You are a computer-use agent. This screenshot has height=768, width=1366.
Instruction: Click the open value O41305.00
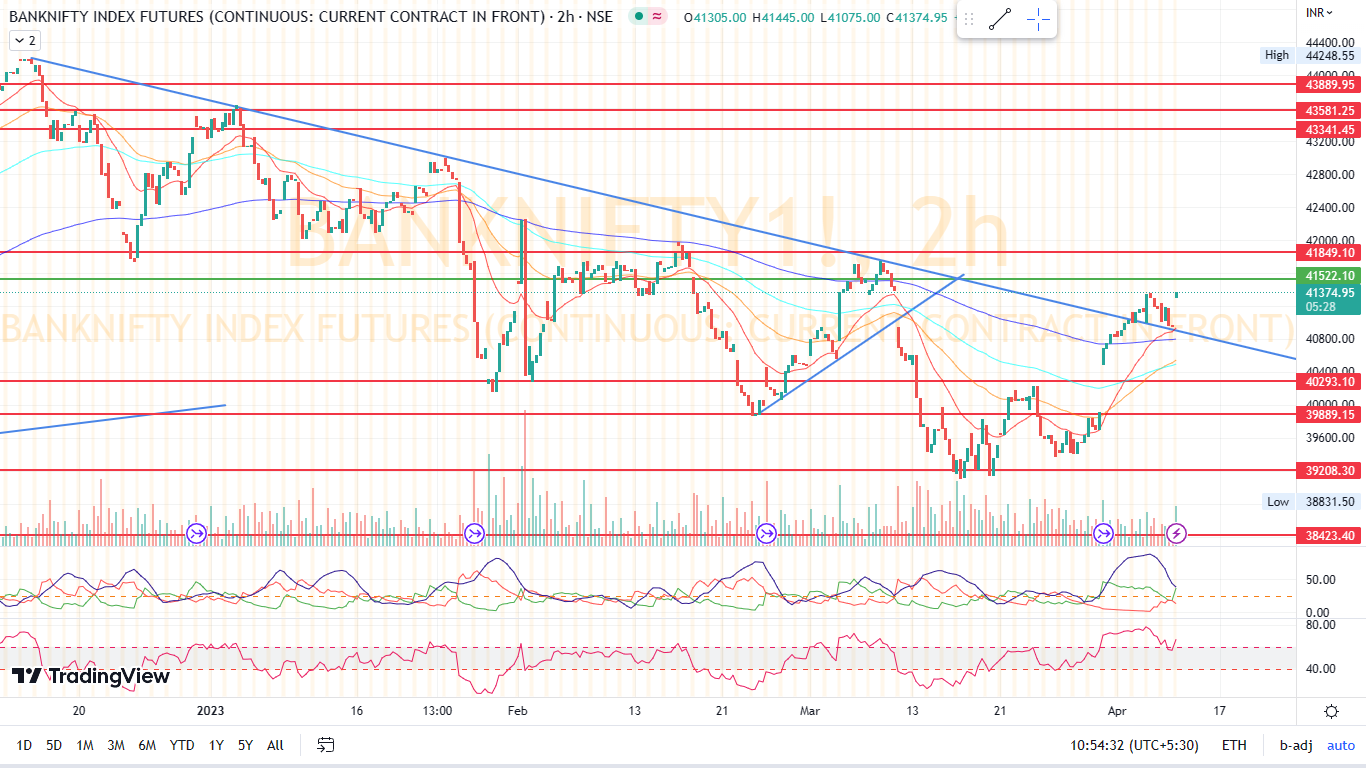click(x=714, y=18)
